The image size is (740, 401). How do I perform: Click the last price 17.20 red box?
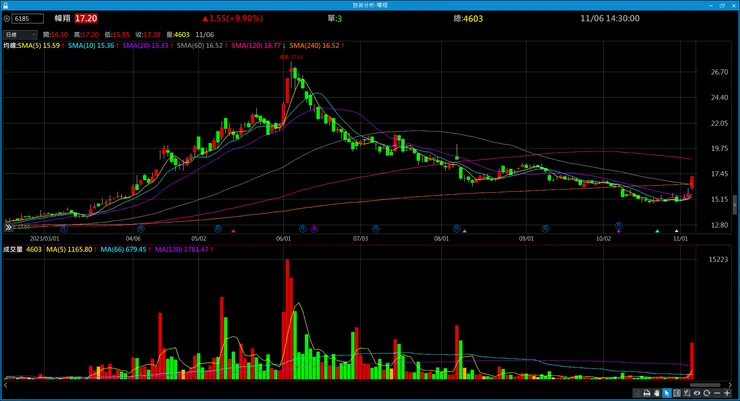[x=86, y=18]
